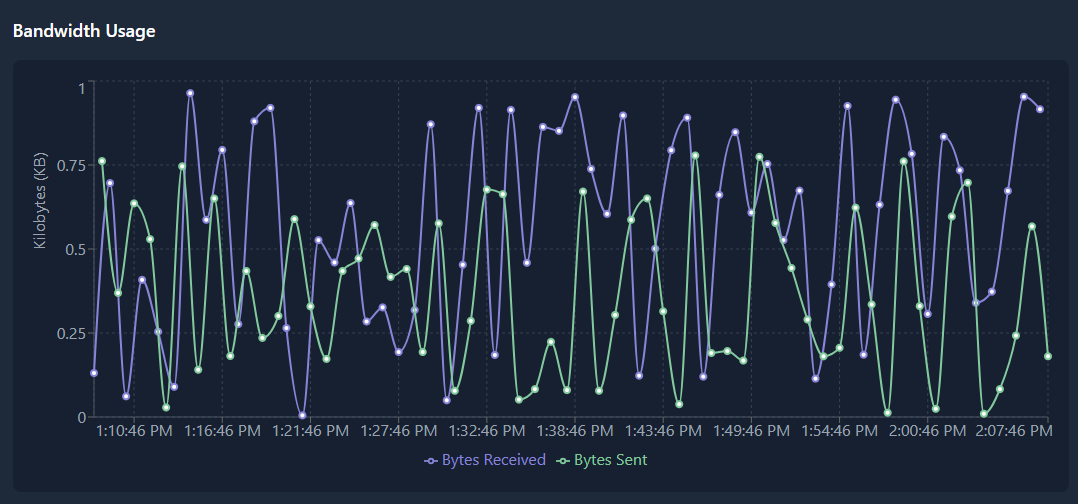1078x504 pixels.
Task: Click the 1:43:46 PM x-axis label
Action: click(x=663, y=431)
